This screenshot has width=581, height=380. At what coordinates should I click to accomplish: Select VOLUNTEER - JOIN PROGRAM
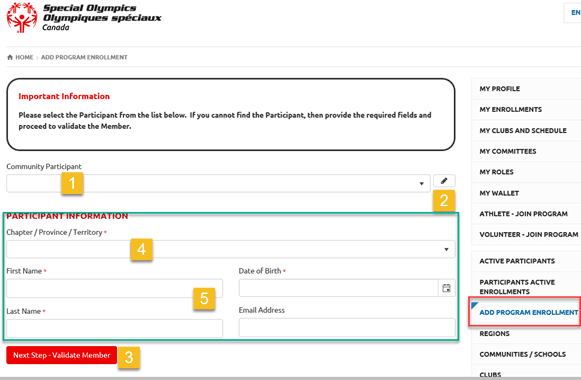pyautogui.click(x=529, y=234)
